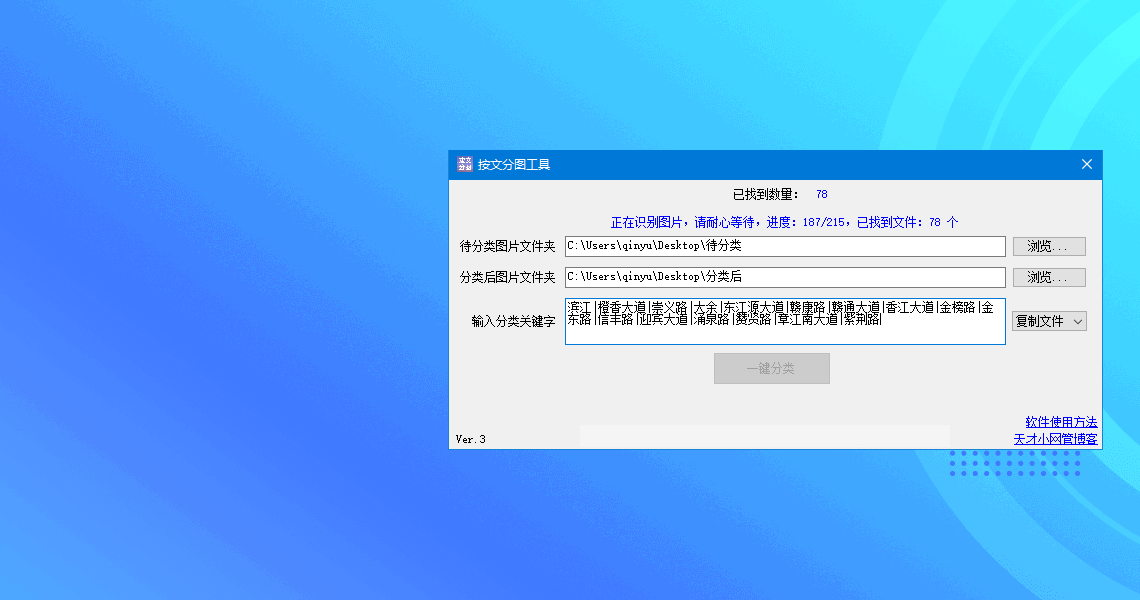This screenshot has height=600, width=1140.
Task: Click the 分类后 destination folder path field
Action: pos(785,277)
